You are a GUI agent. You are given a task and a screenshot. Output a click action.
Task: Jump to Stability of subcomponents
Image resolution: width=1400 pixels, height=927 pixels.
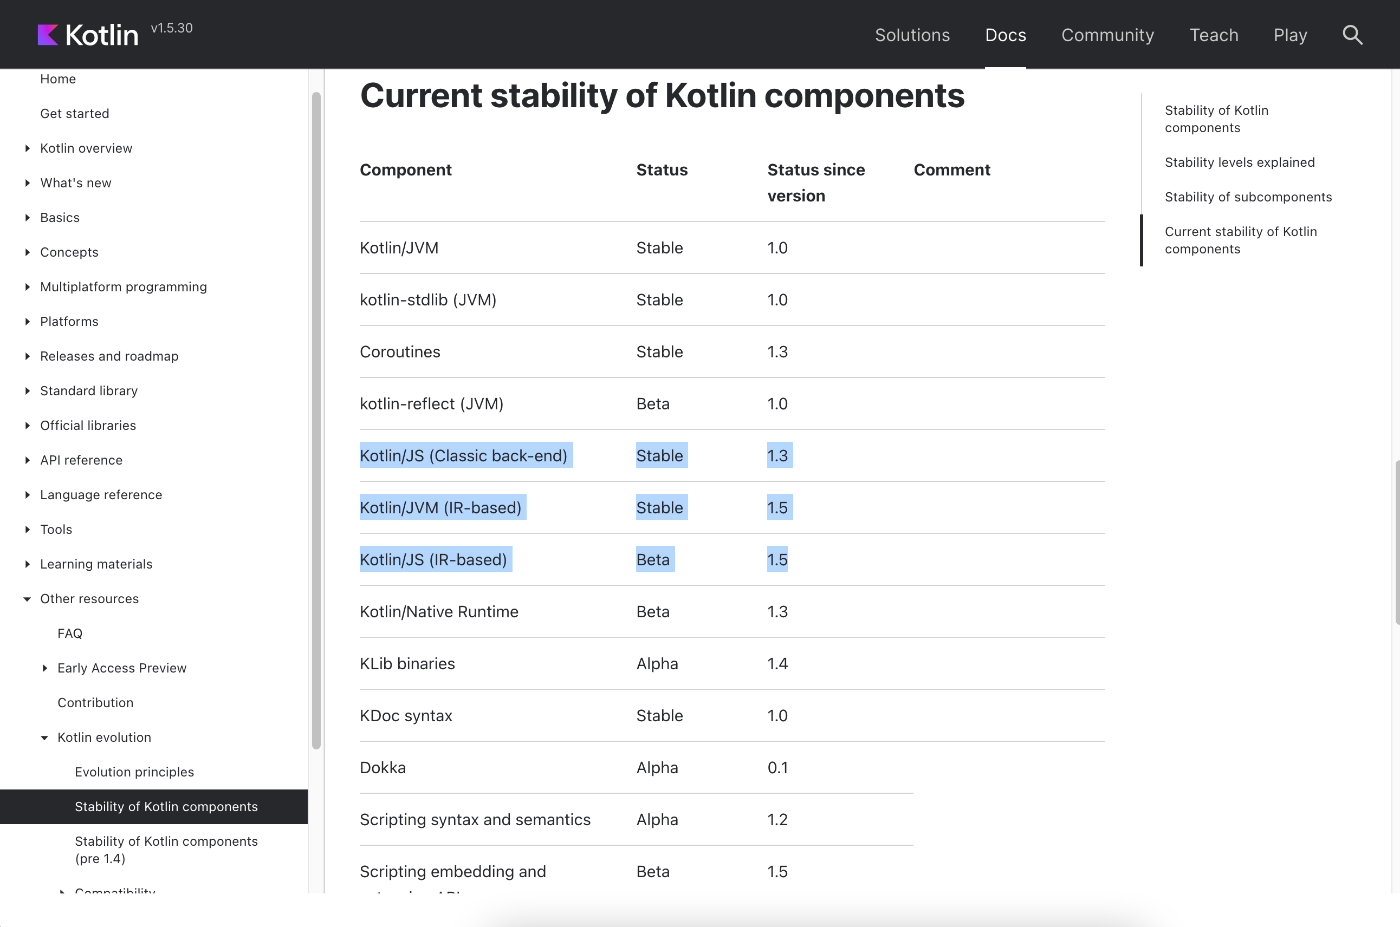pyautogui.click(x=1248, y=197)
